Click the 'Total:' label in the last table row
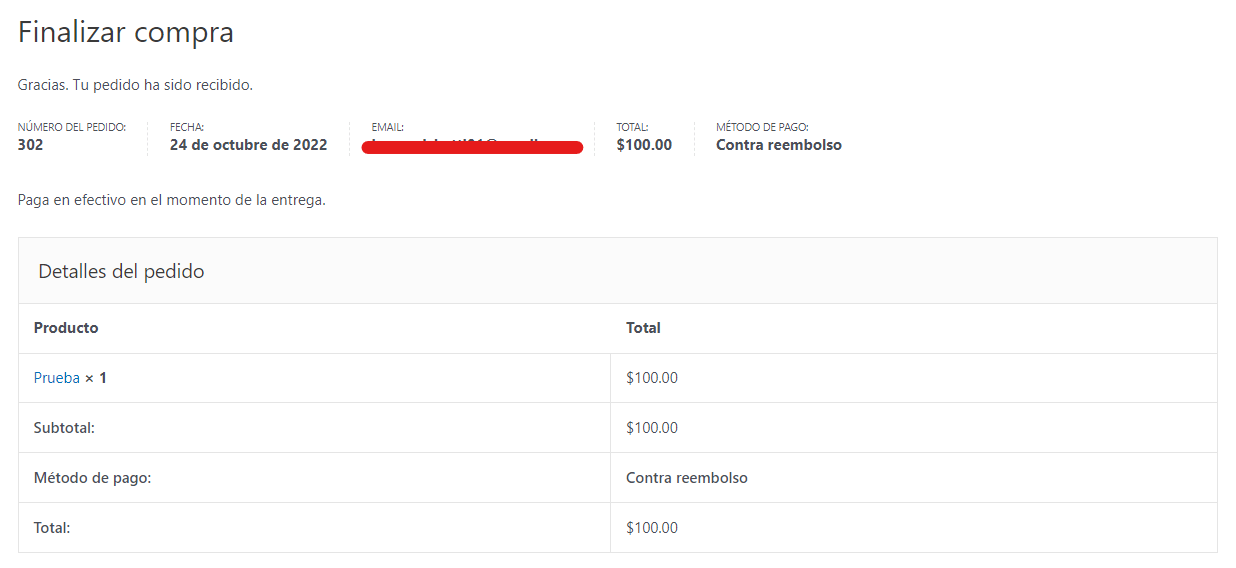The image size is (1236, 568). pyautogui.click(x=52, y=528)
